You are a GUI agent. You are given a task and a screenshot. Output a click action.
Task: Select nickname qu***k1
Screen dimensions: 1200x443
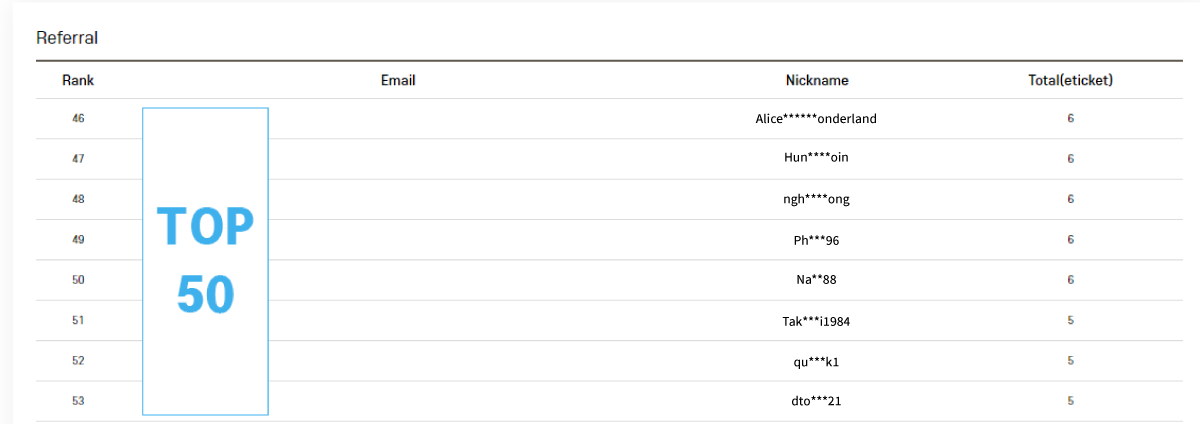816,361
